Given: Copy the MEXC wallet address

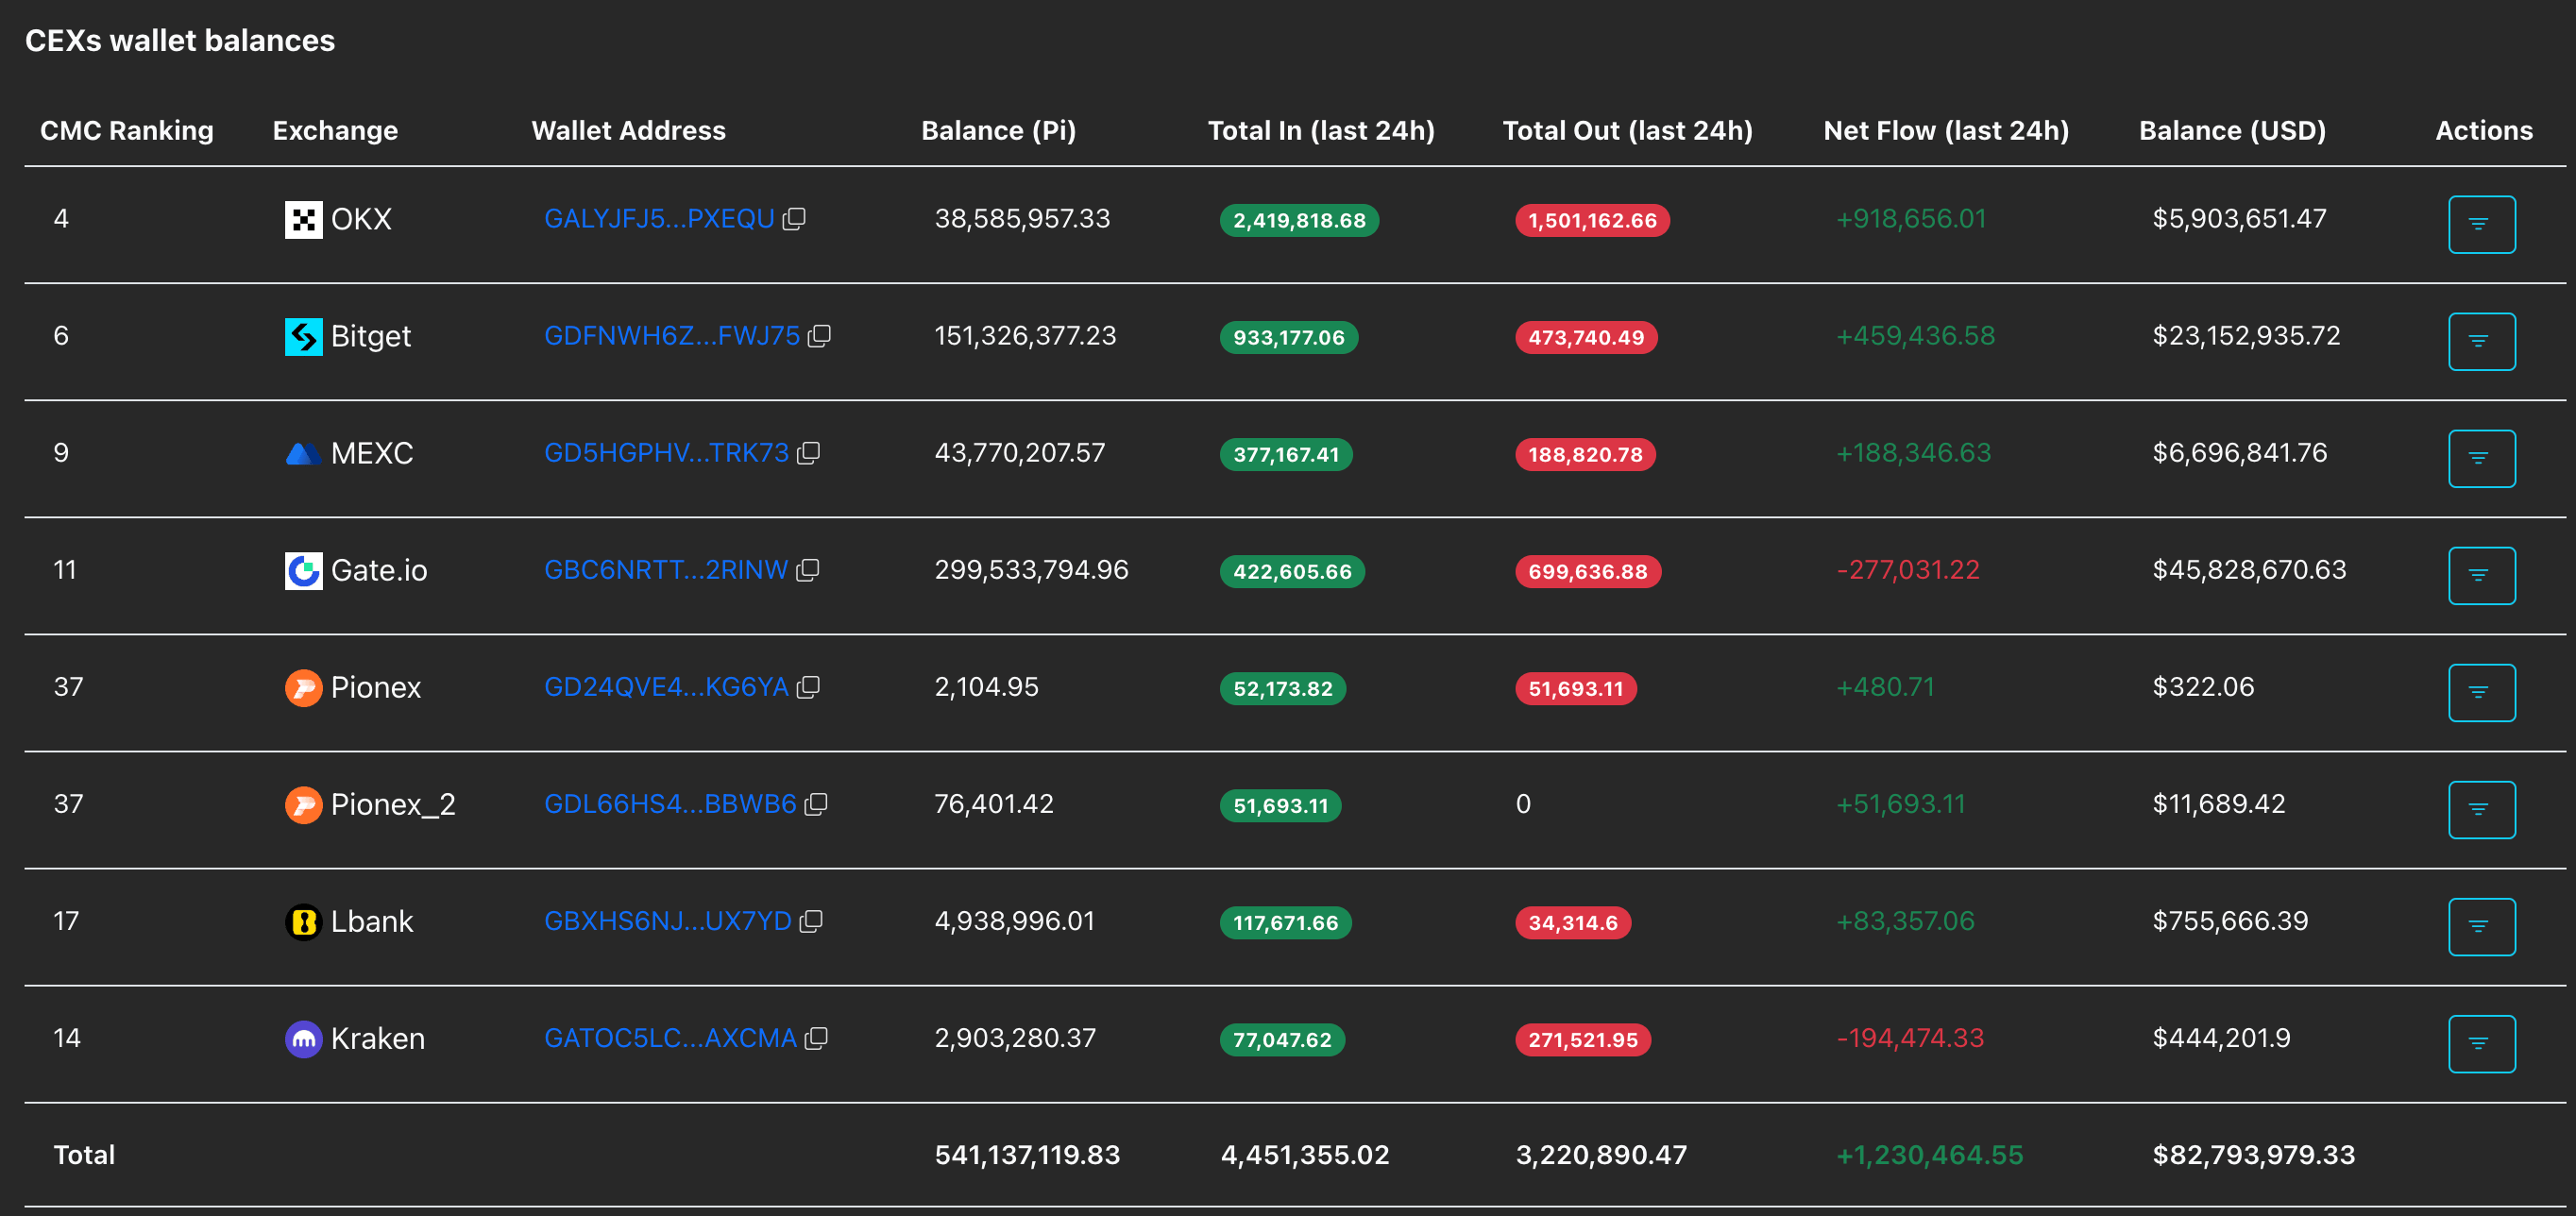Looking at the screenshot, I should pyautogui.click(x=808, y=453).
